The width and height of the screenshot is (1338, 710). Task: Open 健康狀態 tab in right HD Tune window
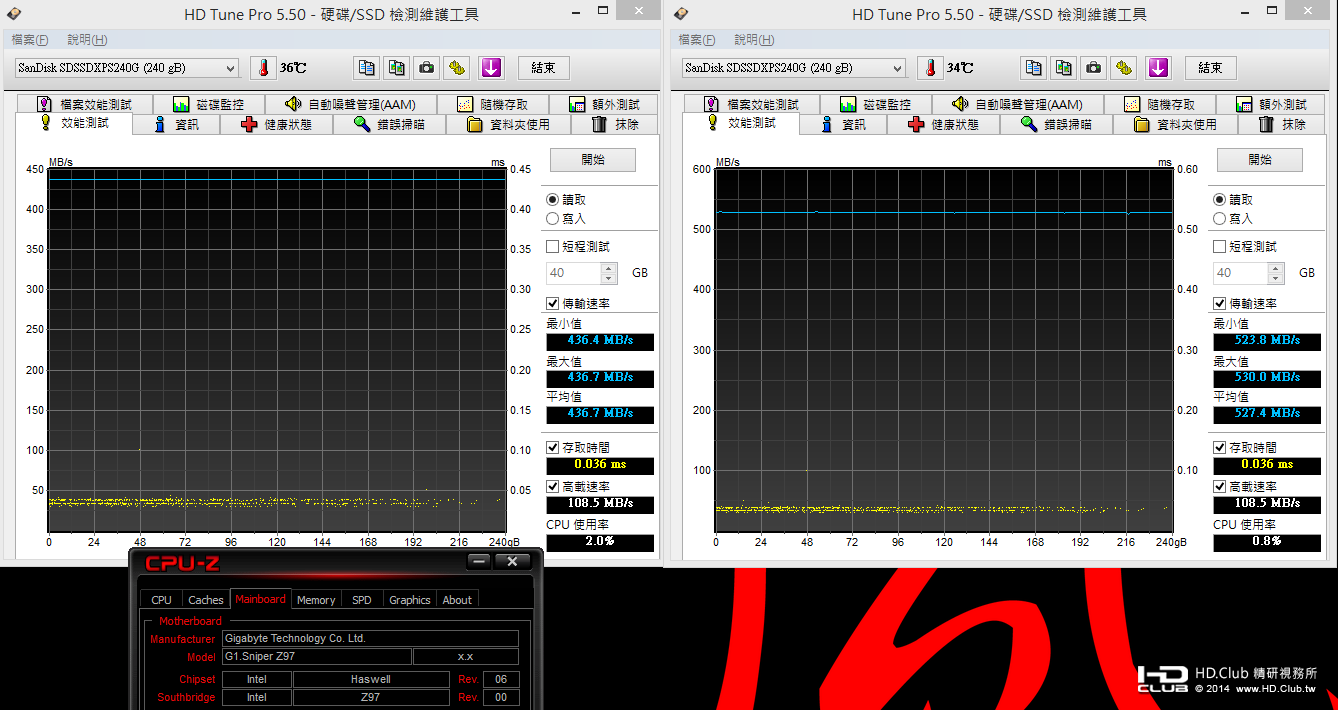point(944,124)
